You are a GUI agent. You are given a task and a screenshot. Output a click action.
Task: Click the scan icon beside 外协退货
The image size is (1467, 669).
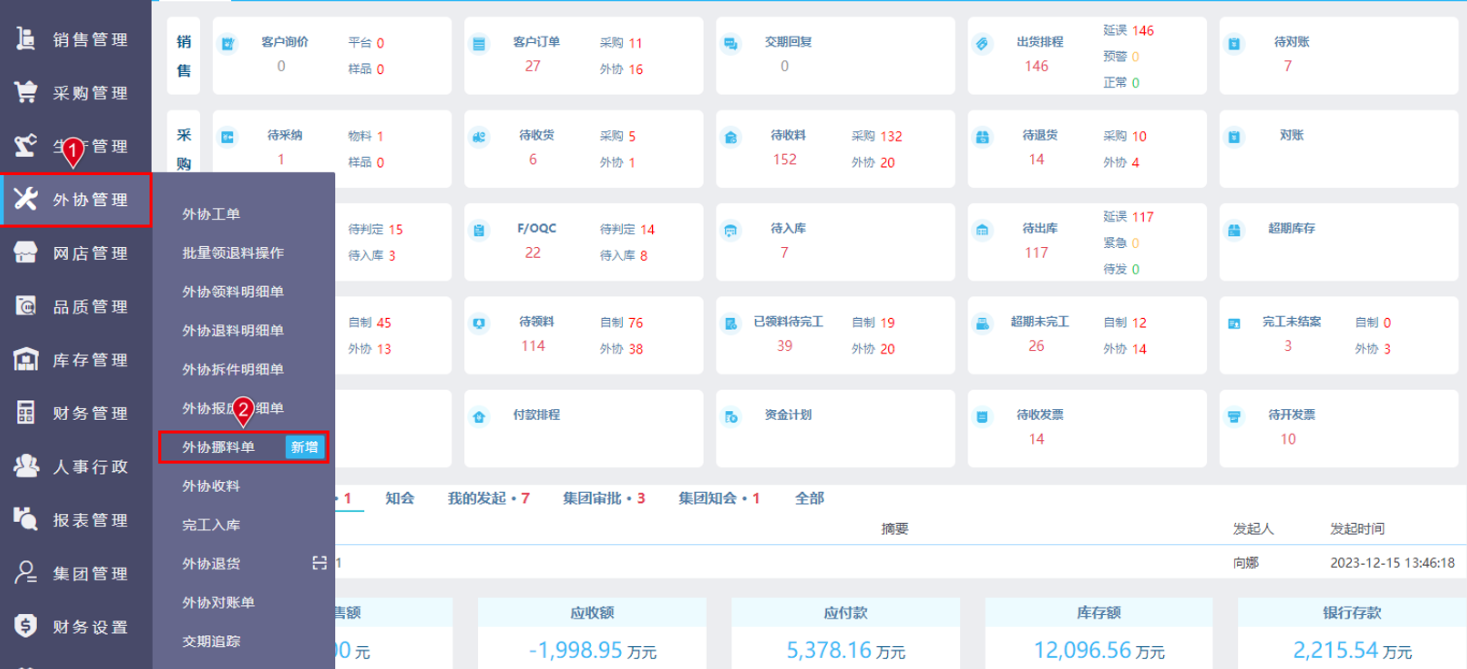pos(319,563)
